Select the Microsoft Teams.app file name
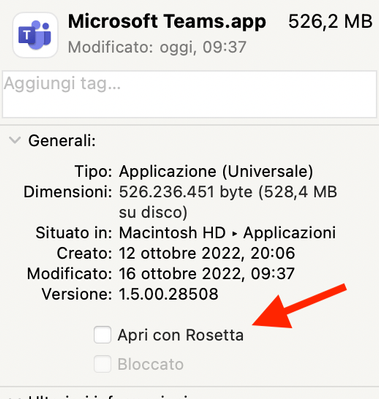Image resolution: width=379 pixels, height=399 pixels. (x=167, y=22)
